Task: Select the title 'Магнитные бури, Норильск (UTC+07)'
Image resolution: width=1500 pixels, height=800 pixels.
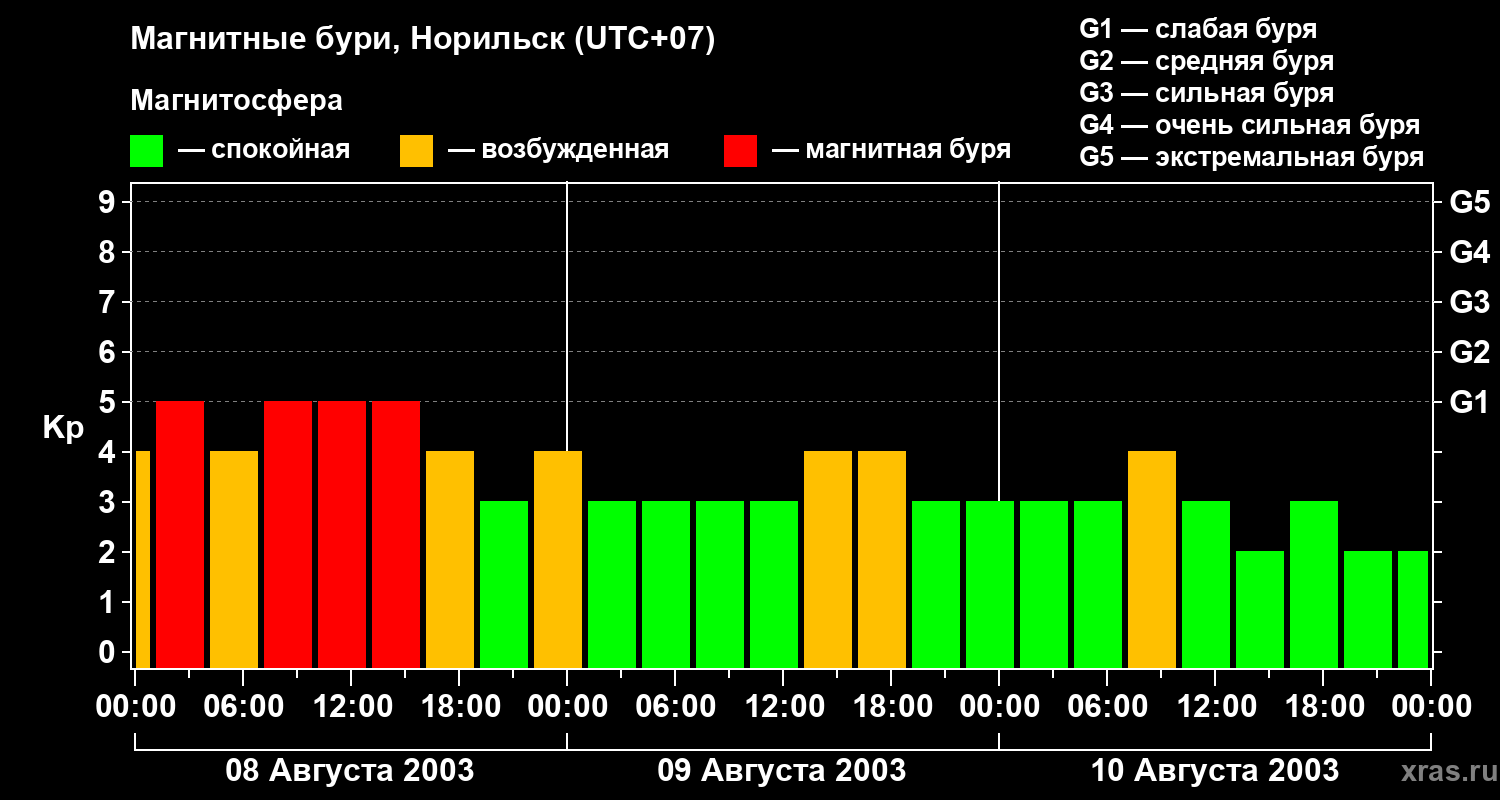Action: (x=423, y=40)
